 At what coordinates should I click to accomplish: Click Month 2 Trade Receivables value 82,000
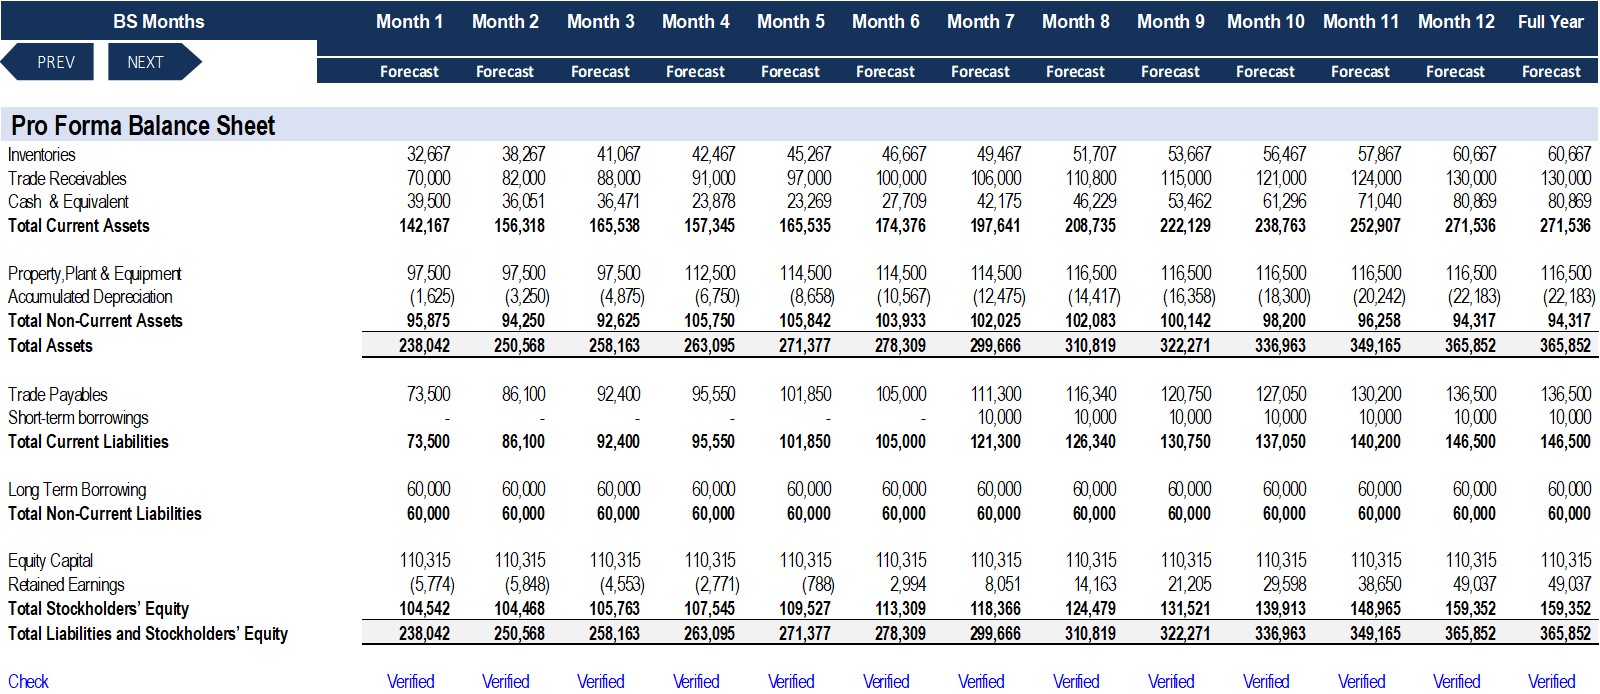pos(523,178)
